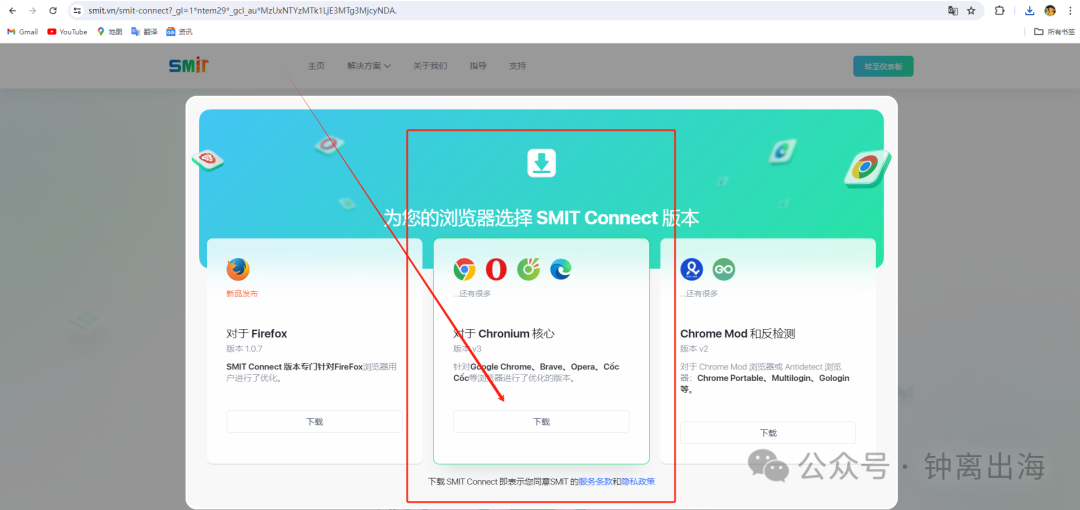
Task: Open the 指导 nav item
Action: click(x=478, y=66)
